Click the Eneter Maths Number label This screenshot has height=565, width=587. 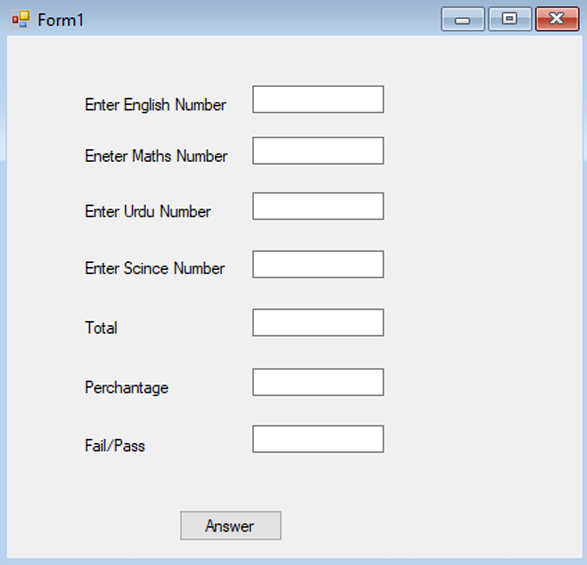click(x=156, y=156)
